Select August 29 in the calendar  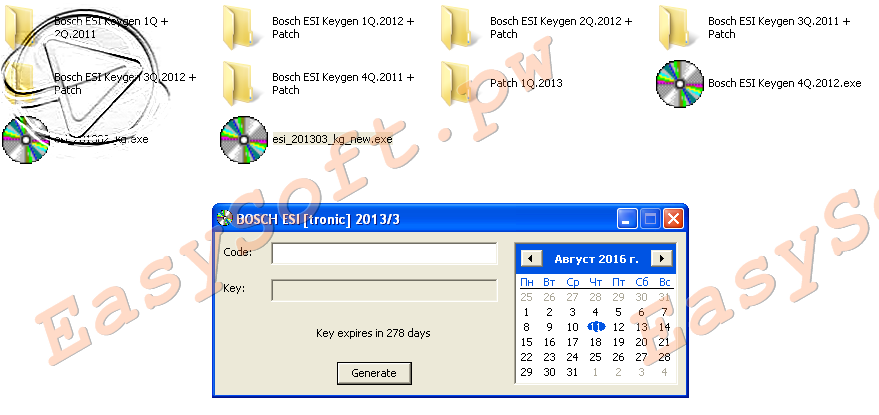tap(526, 372)
